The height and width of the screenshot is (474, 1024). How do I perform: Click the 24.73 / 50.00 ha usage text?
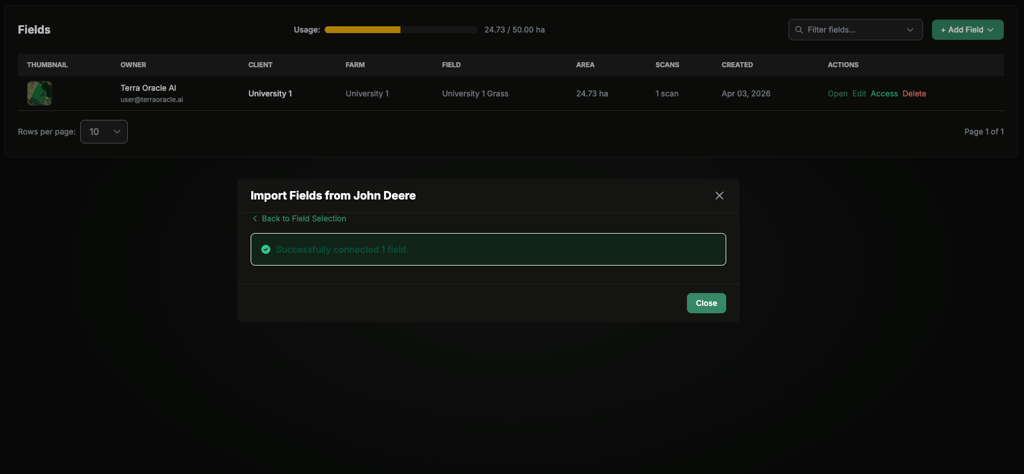pos(516,30)
